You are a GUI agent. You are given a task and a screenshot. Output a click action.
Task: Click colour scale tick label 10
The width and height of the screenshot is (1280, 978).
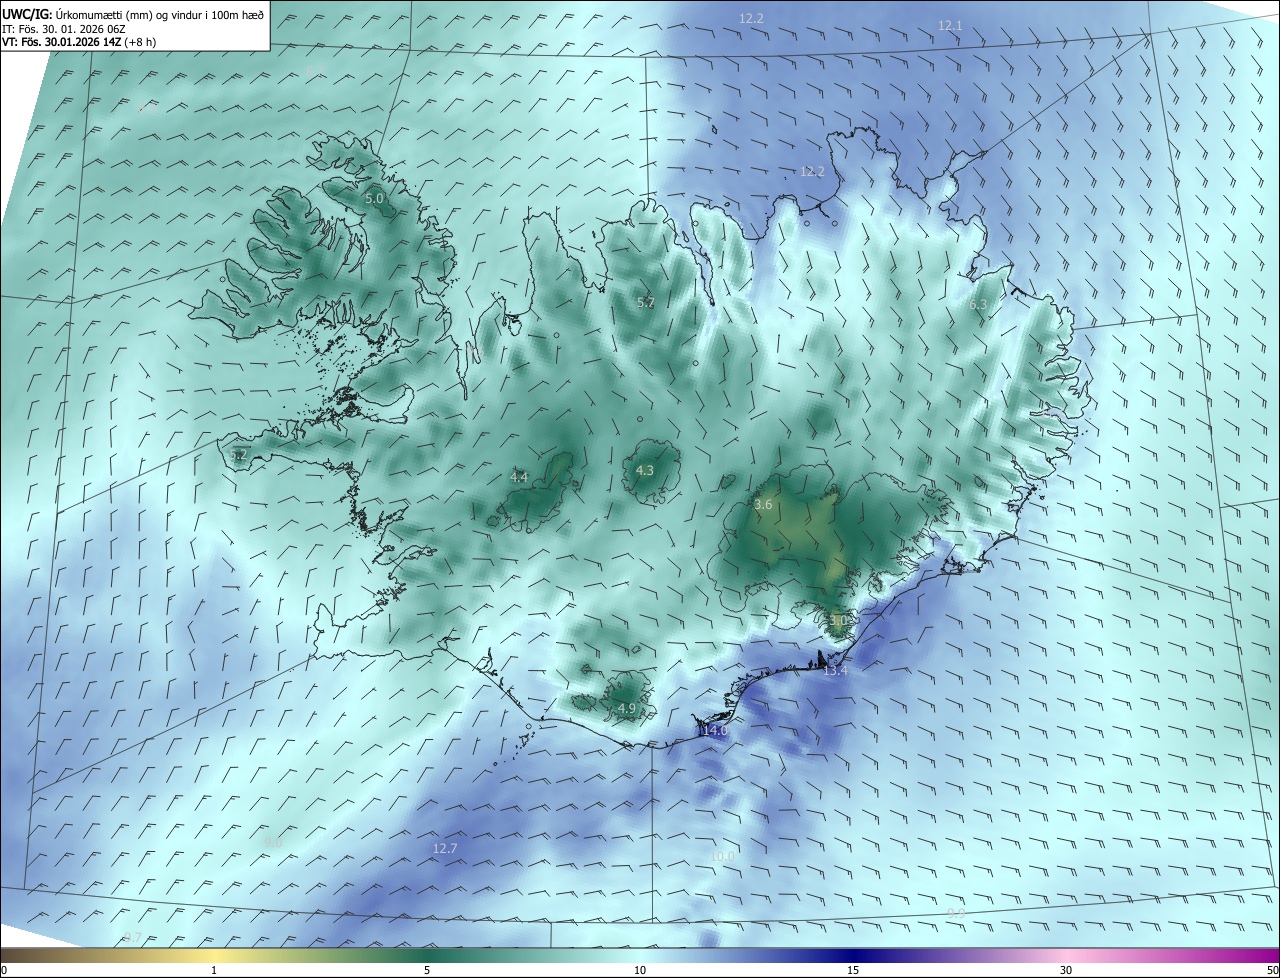tap(640, 970)
